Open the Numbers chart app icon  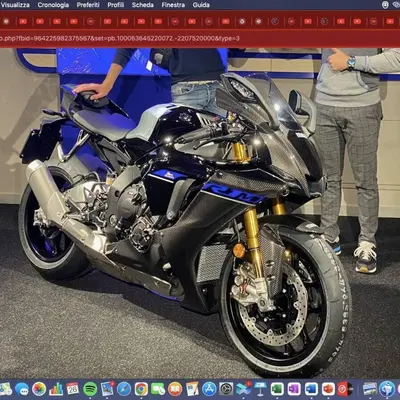[x=56, y=389]
